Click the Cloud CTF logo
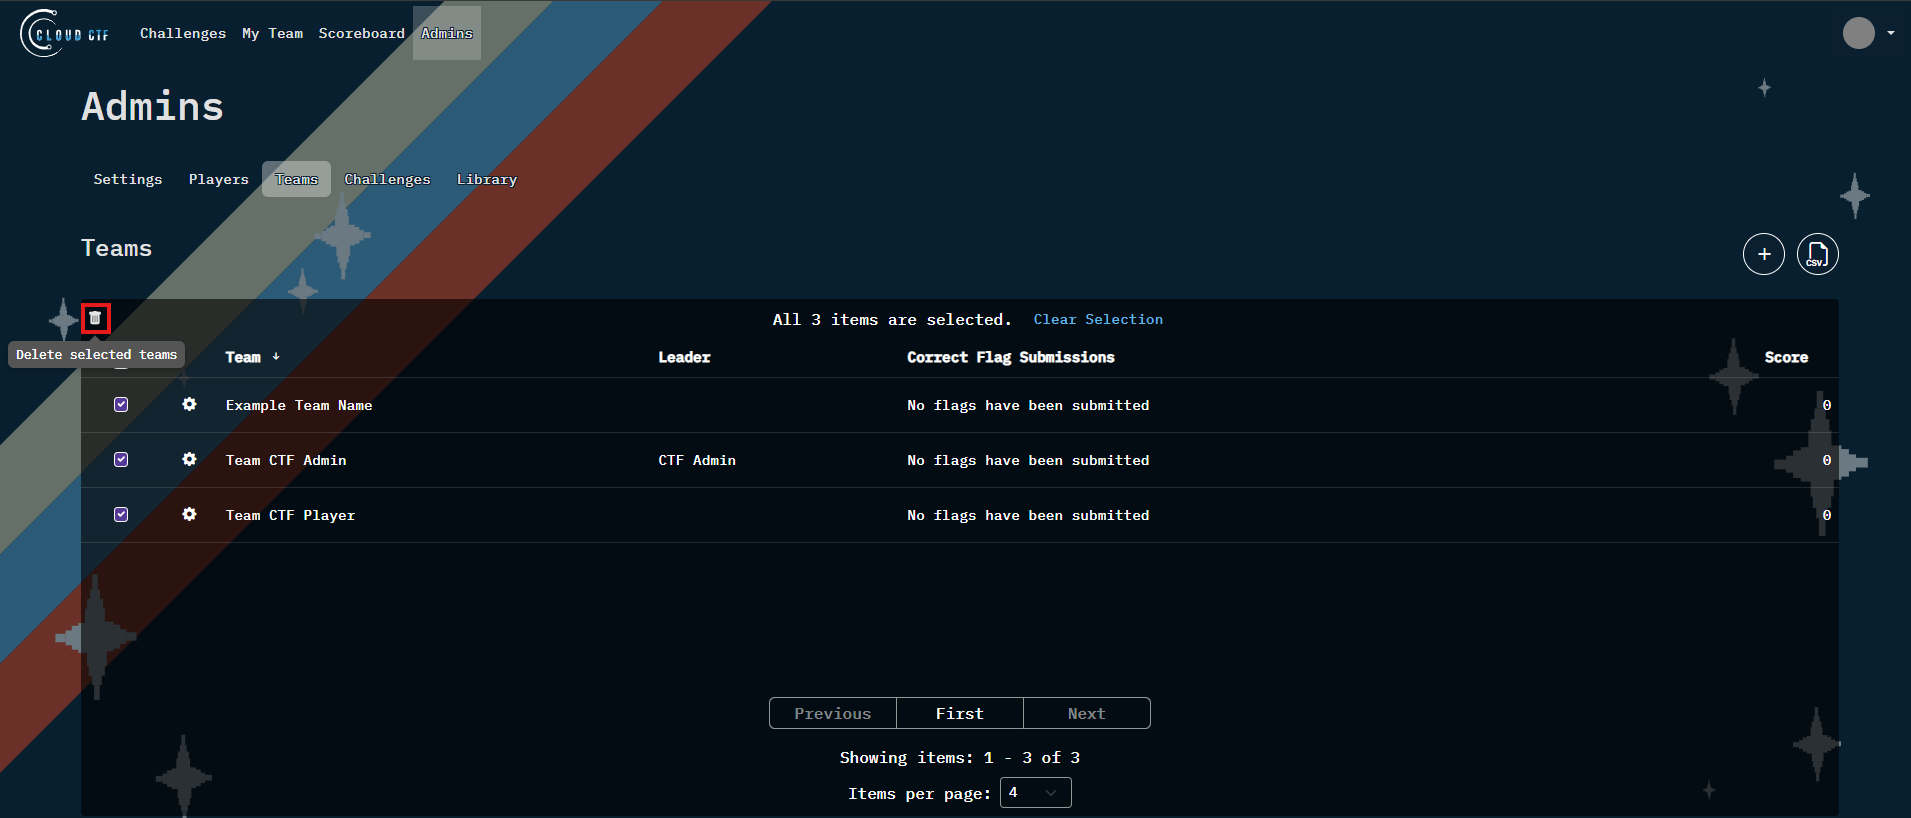Viewport: 1911px width, 818px height. pos(66,34)
